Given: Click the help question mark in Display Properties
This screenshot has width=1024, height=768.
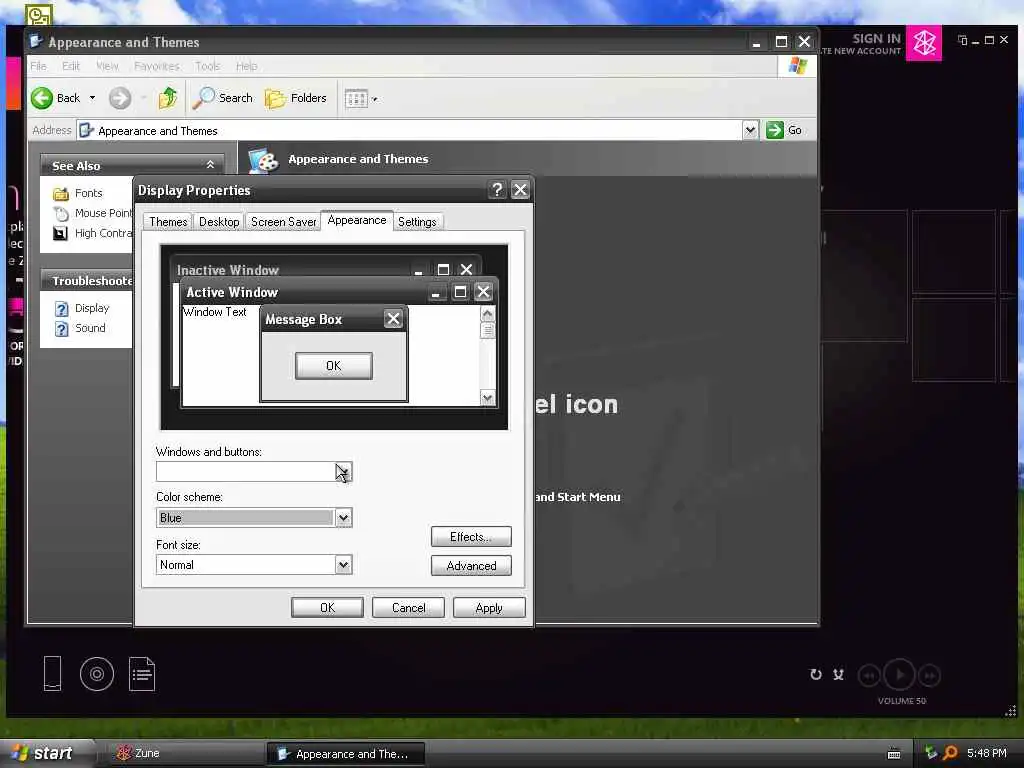Looking at the screenshot, I should pyautogui.click(x=498, y=189).
